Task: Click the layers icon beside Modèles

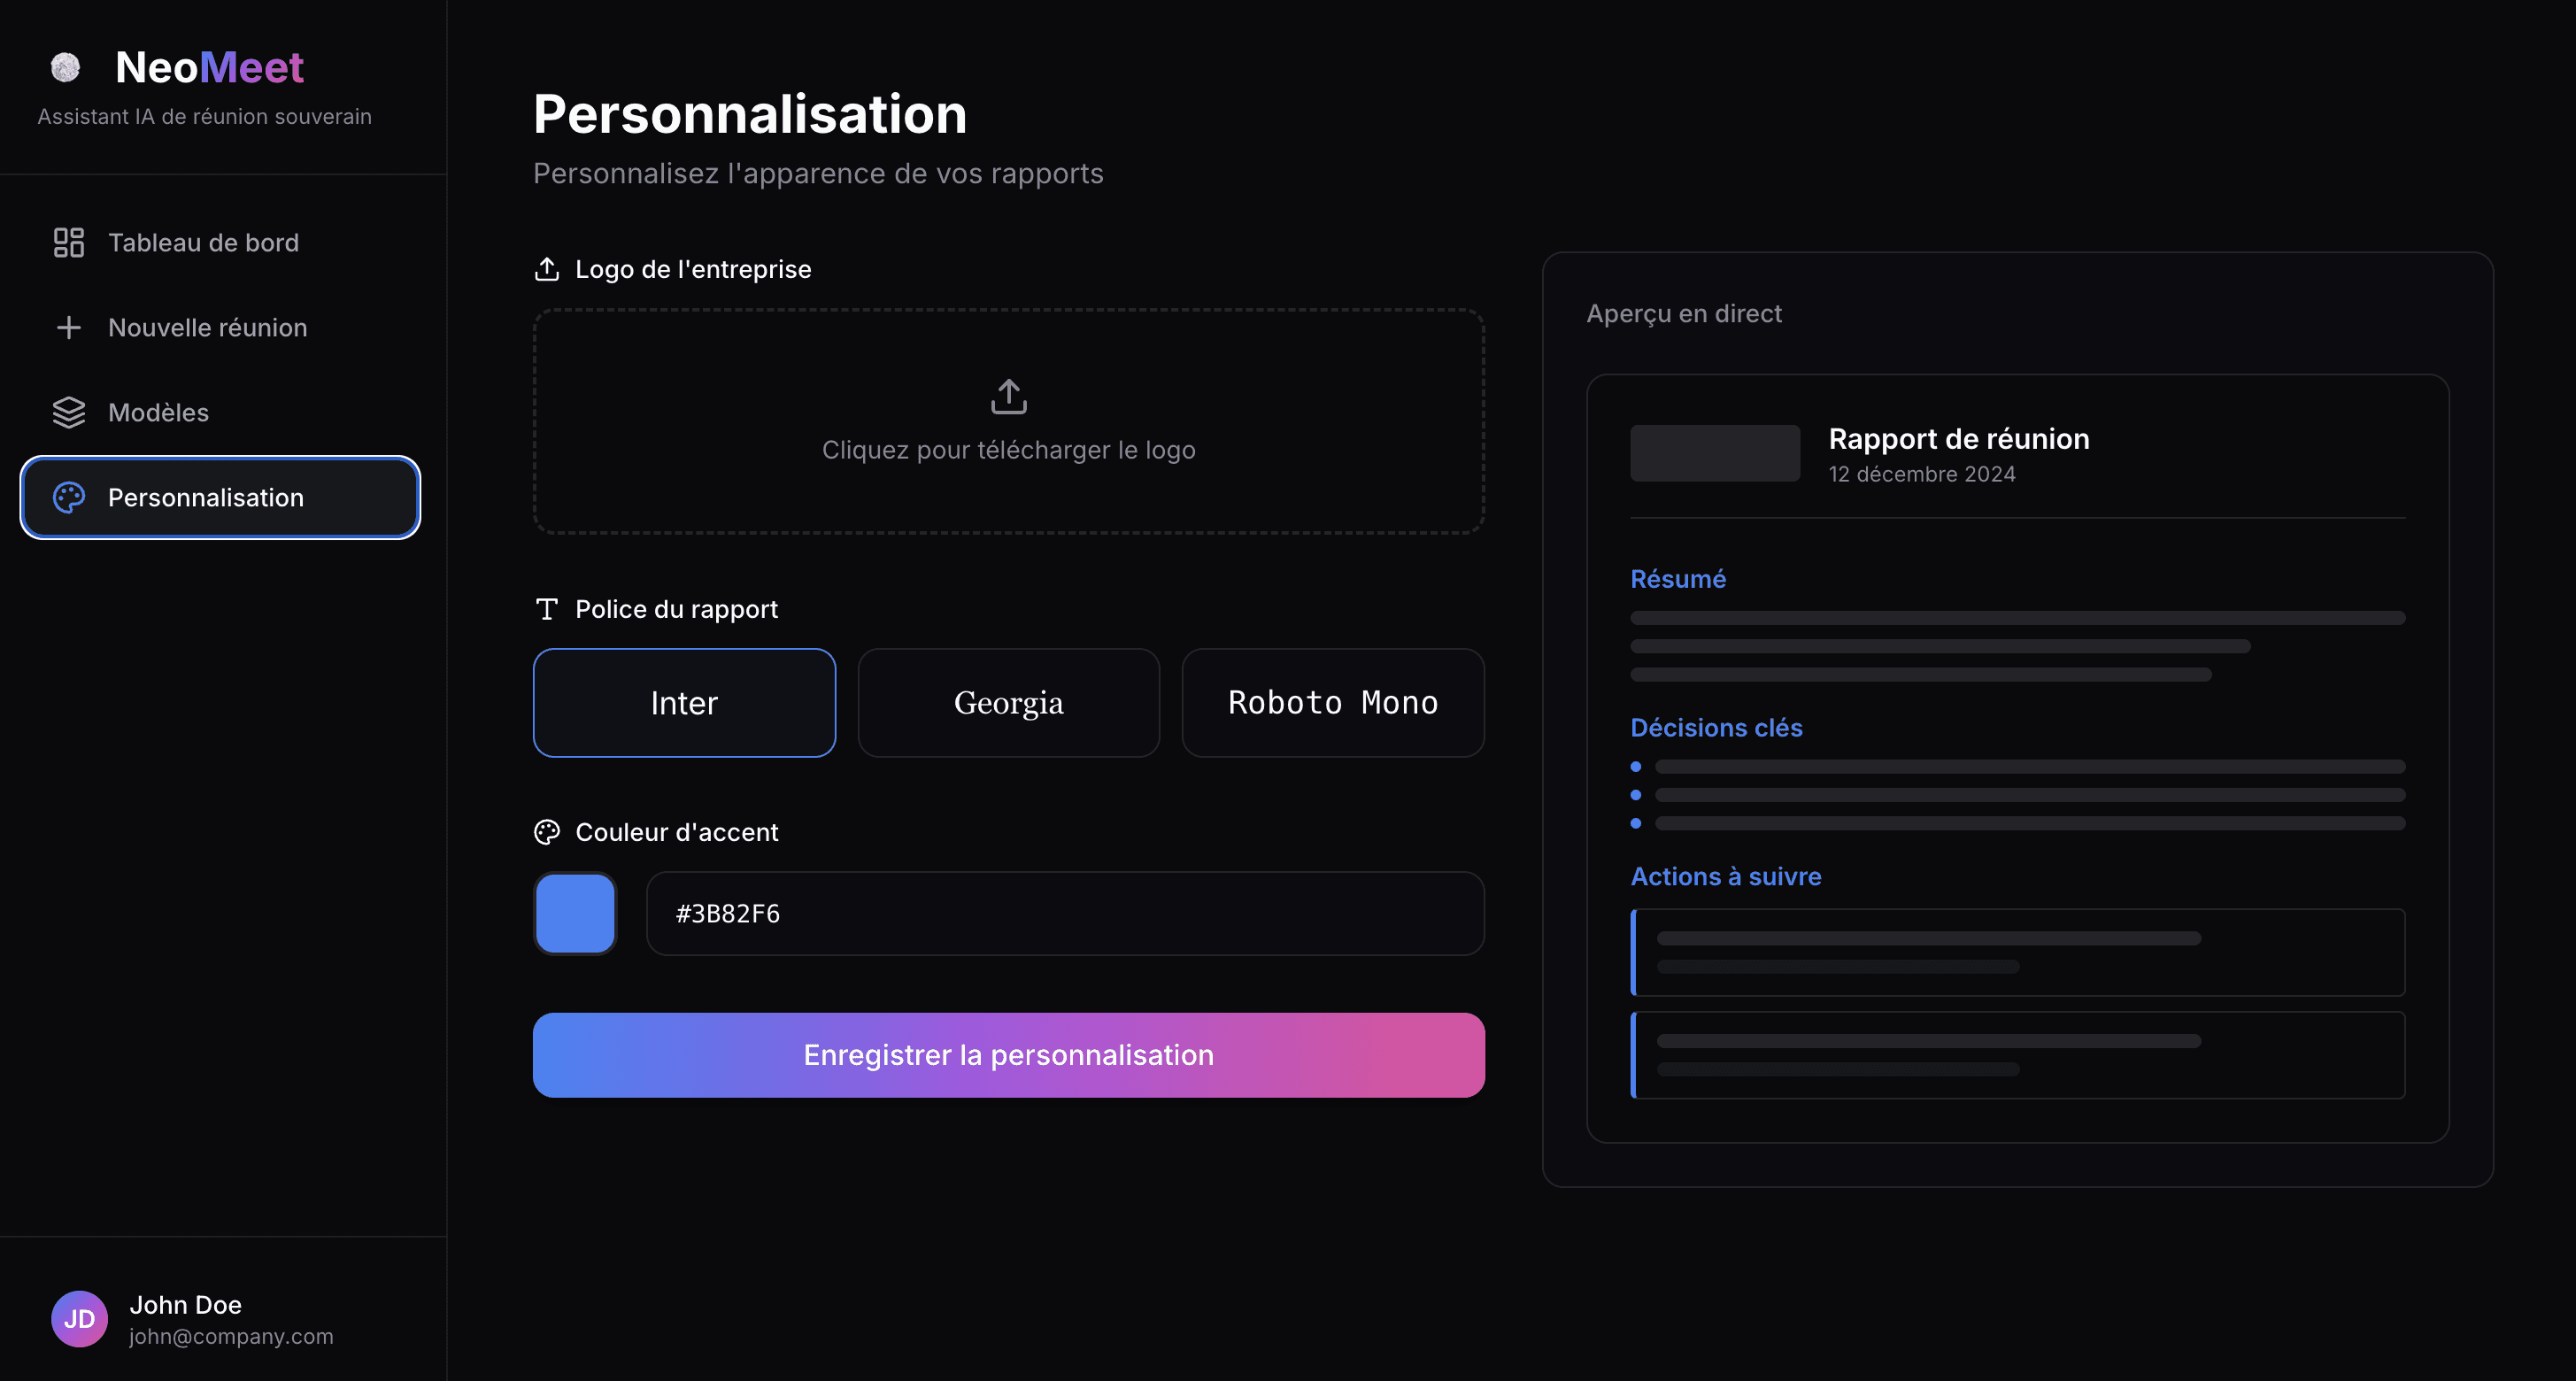Action: 68,412
